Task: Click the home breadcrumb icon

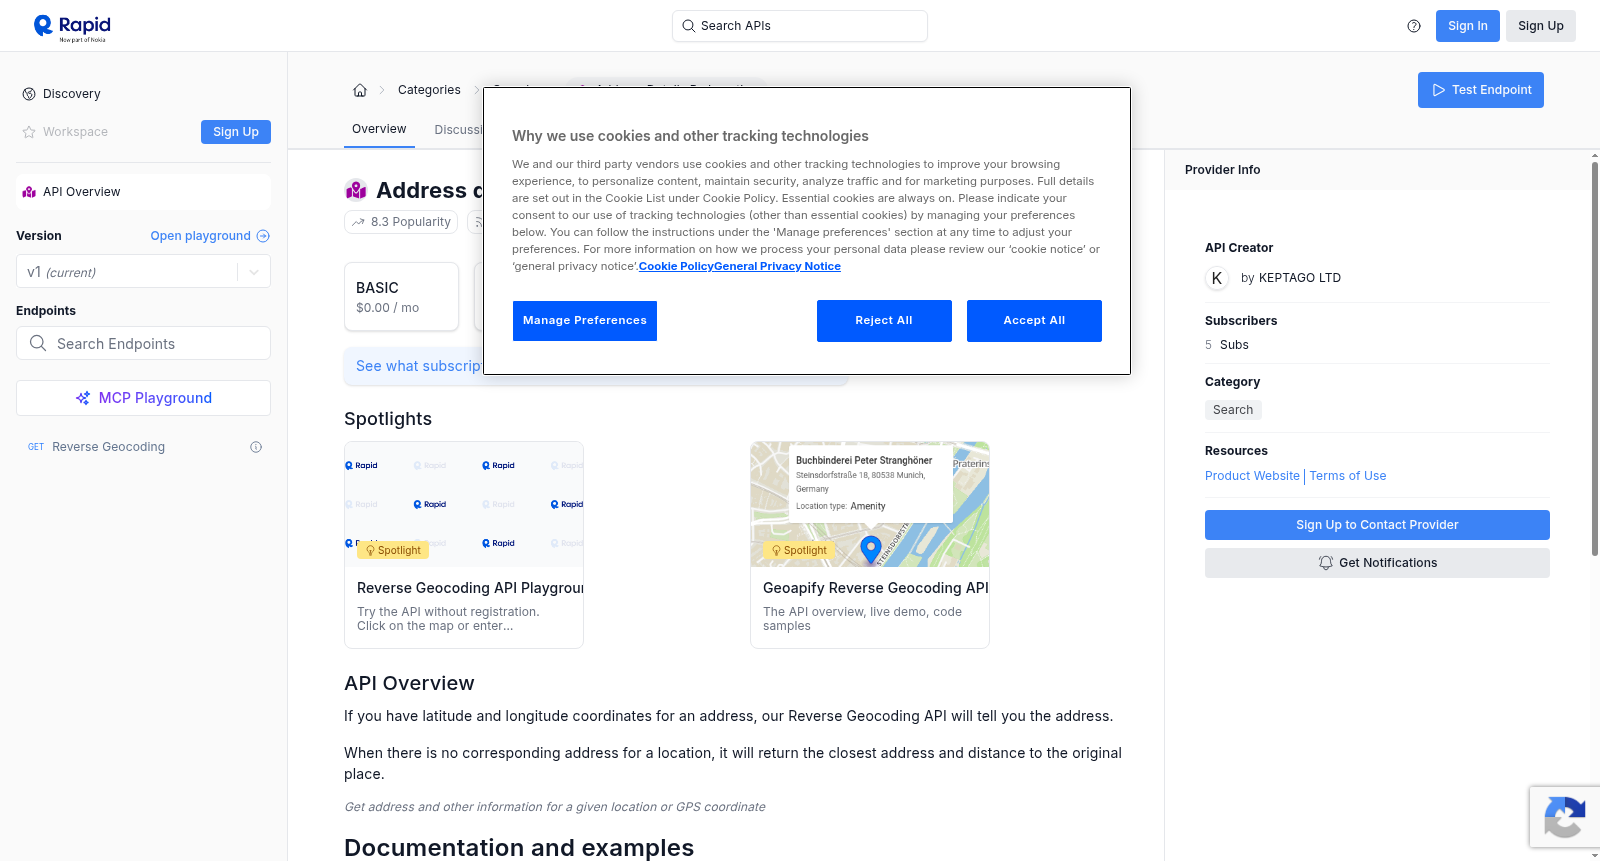Action: pos(360,90)
